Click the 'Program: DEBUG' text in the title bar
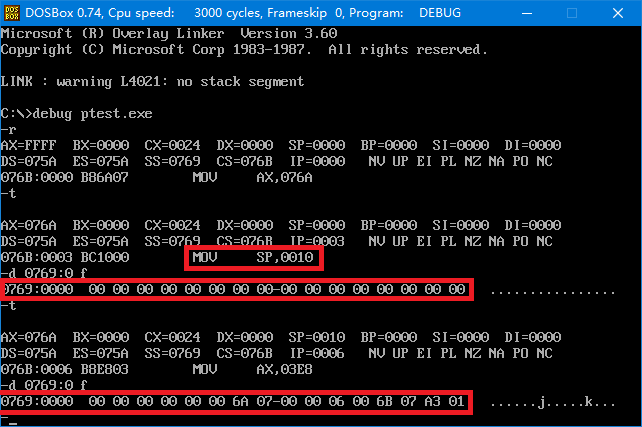 point(405,13)
